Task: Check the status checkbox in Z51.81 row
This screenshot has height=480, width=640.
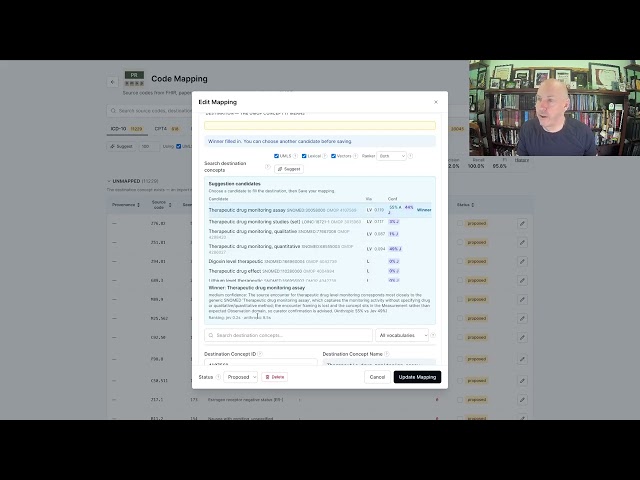Action: click(x=460, y=242)
